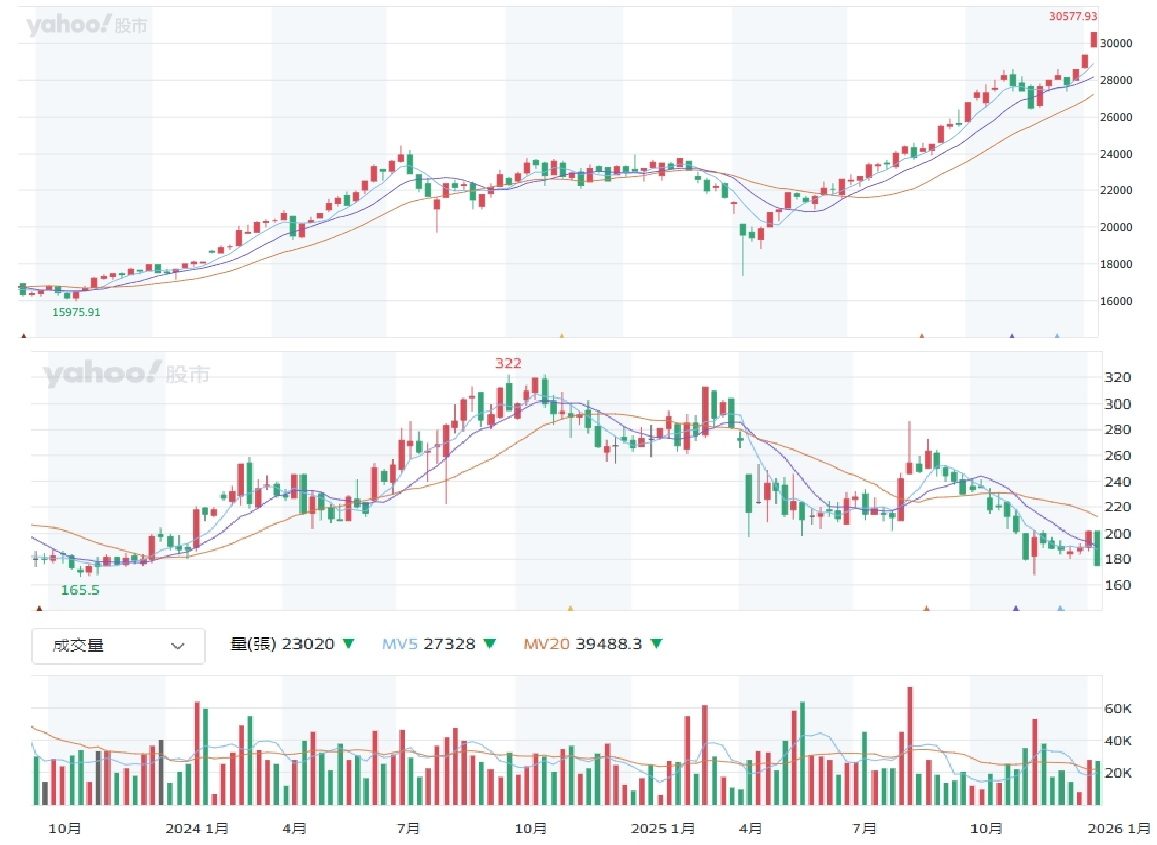The height and width of the screenshot is (845, 1157).
Task: Click the orange triangle marker under the index chart
Action: [561, 338]
